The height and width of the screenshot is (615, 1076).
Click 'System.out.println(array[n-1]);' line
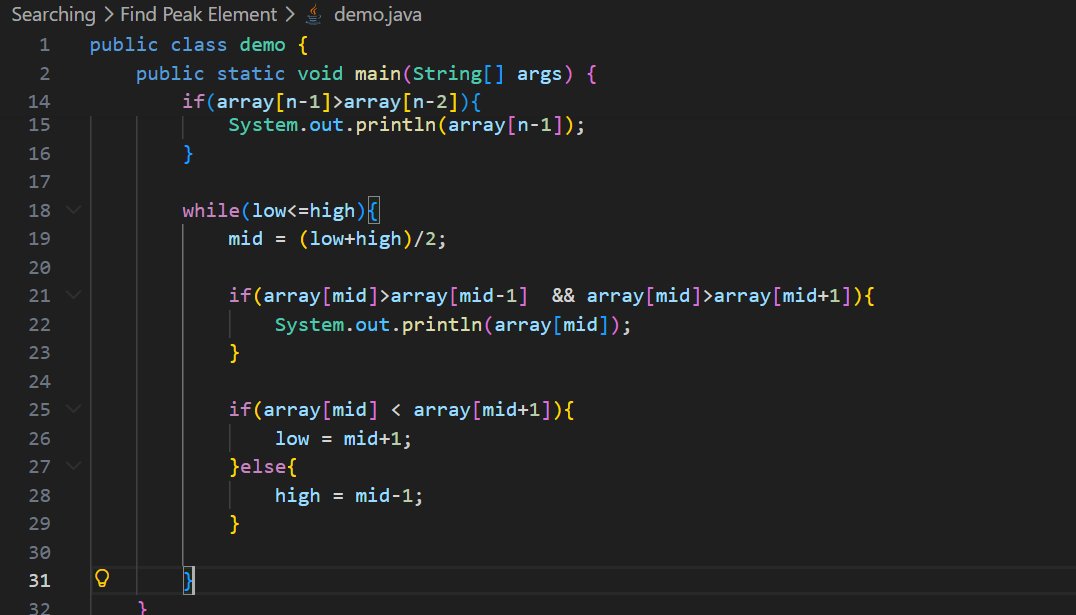406,125
